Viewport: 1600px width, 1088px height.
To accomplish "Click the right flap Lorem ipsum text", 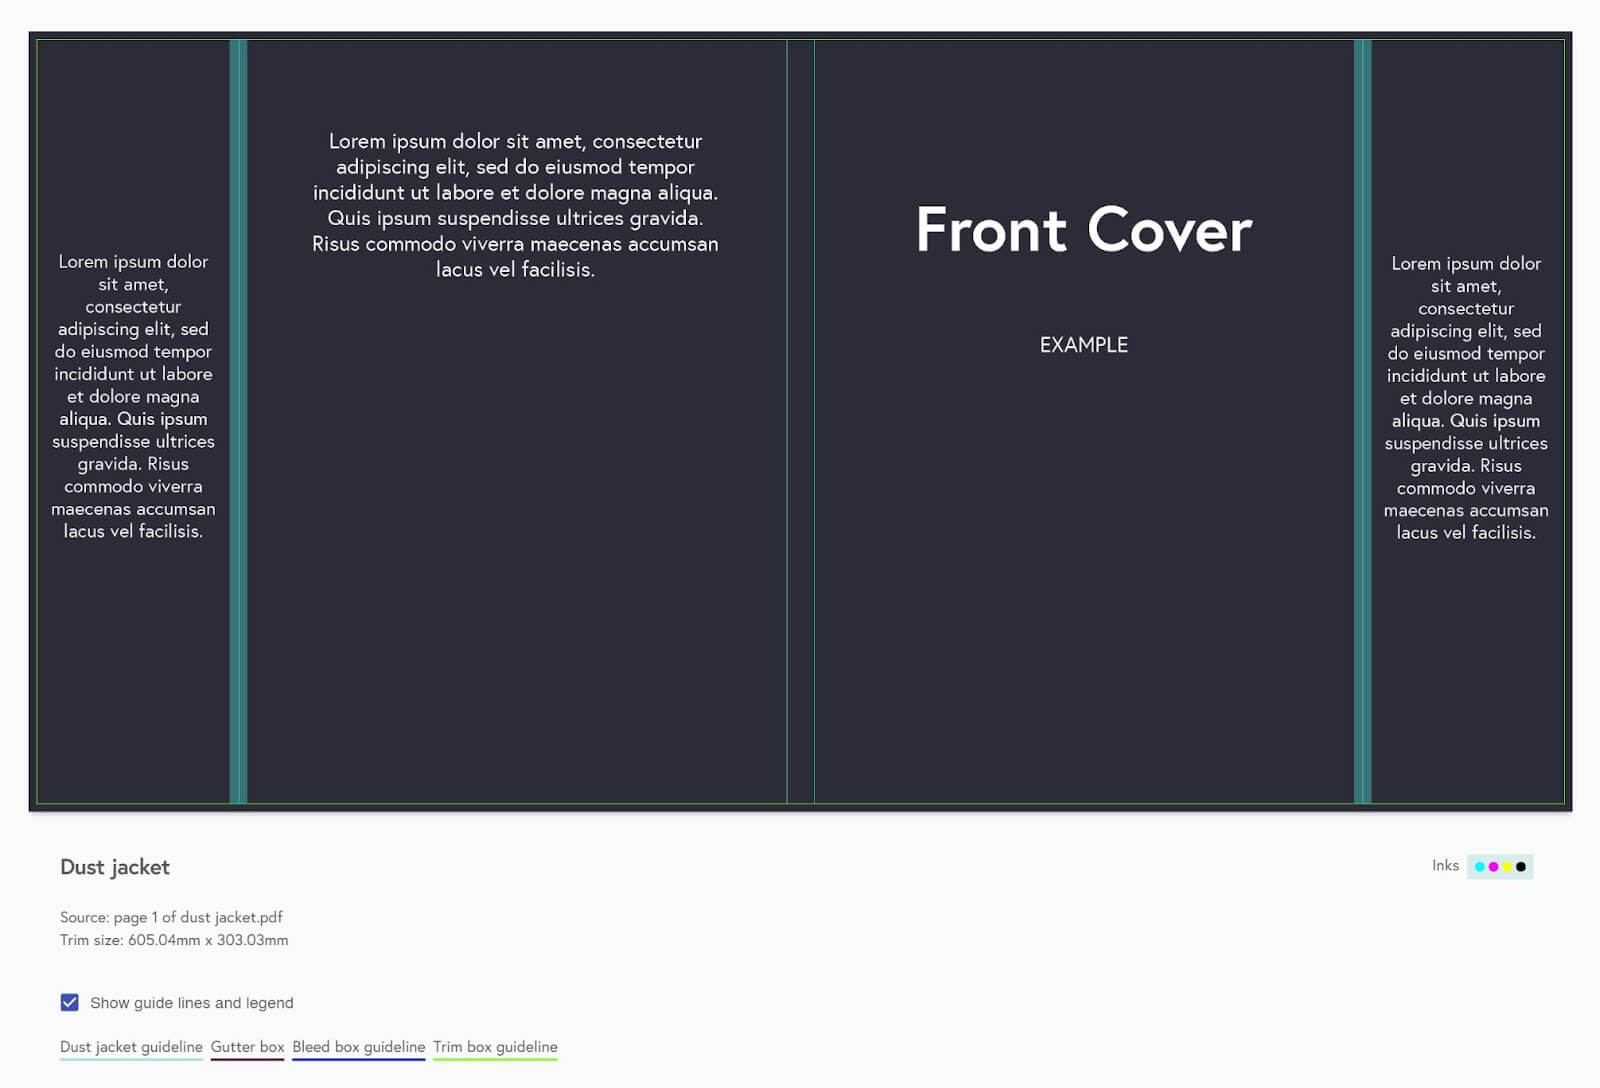I will point(1466,398).
